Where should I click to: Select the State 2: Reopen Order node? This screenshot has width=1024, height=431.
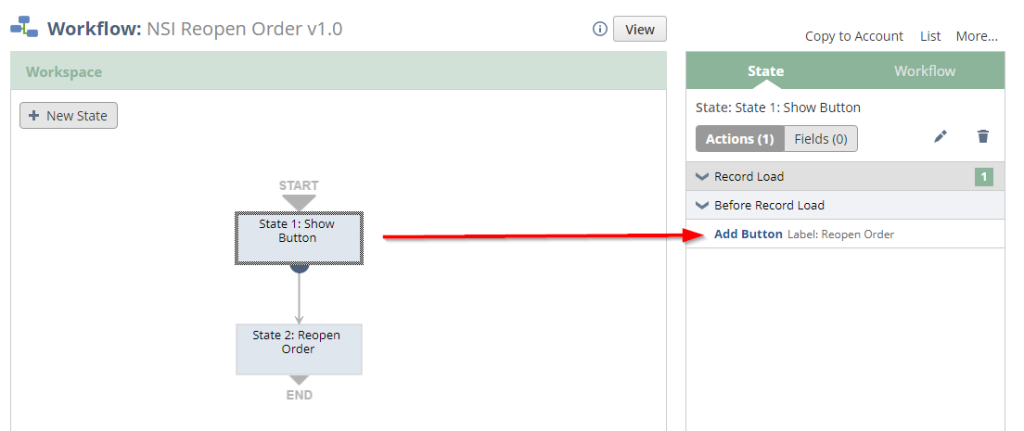(299, 349)
